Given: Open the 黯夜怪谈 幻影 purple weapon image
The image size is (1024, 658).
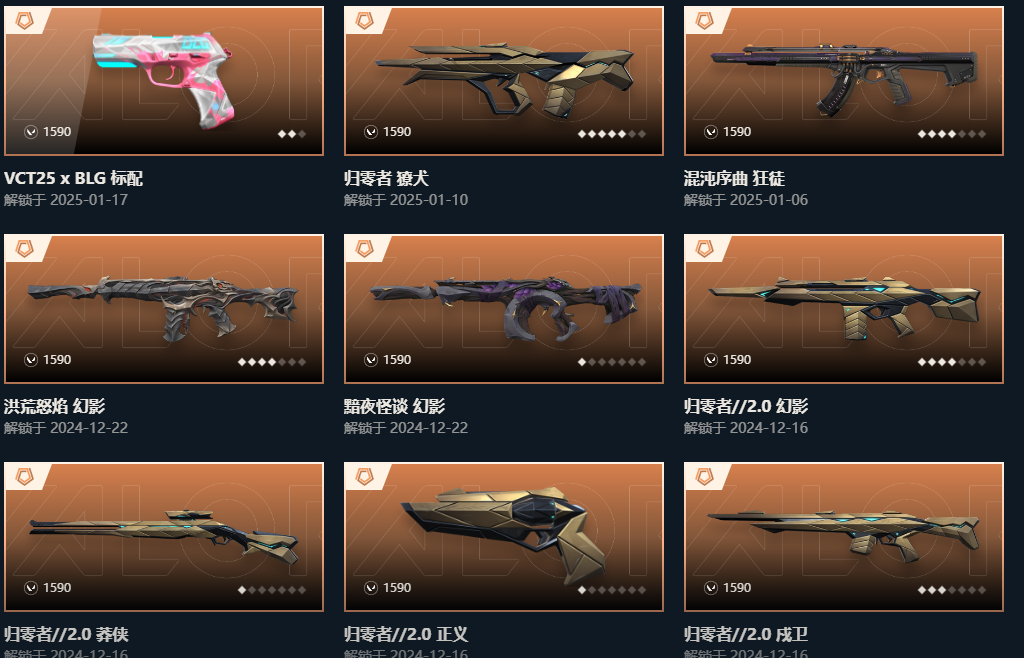Looking at the screenshot, I should tap(504, 309).
